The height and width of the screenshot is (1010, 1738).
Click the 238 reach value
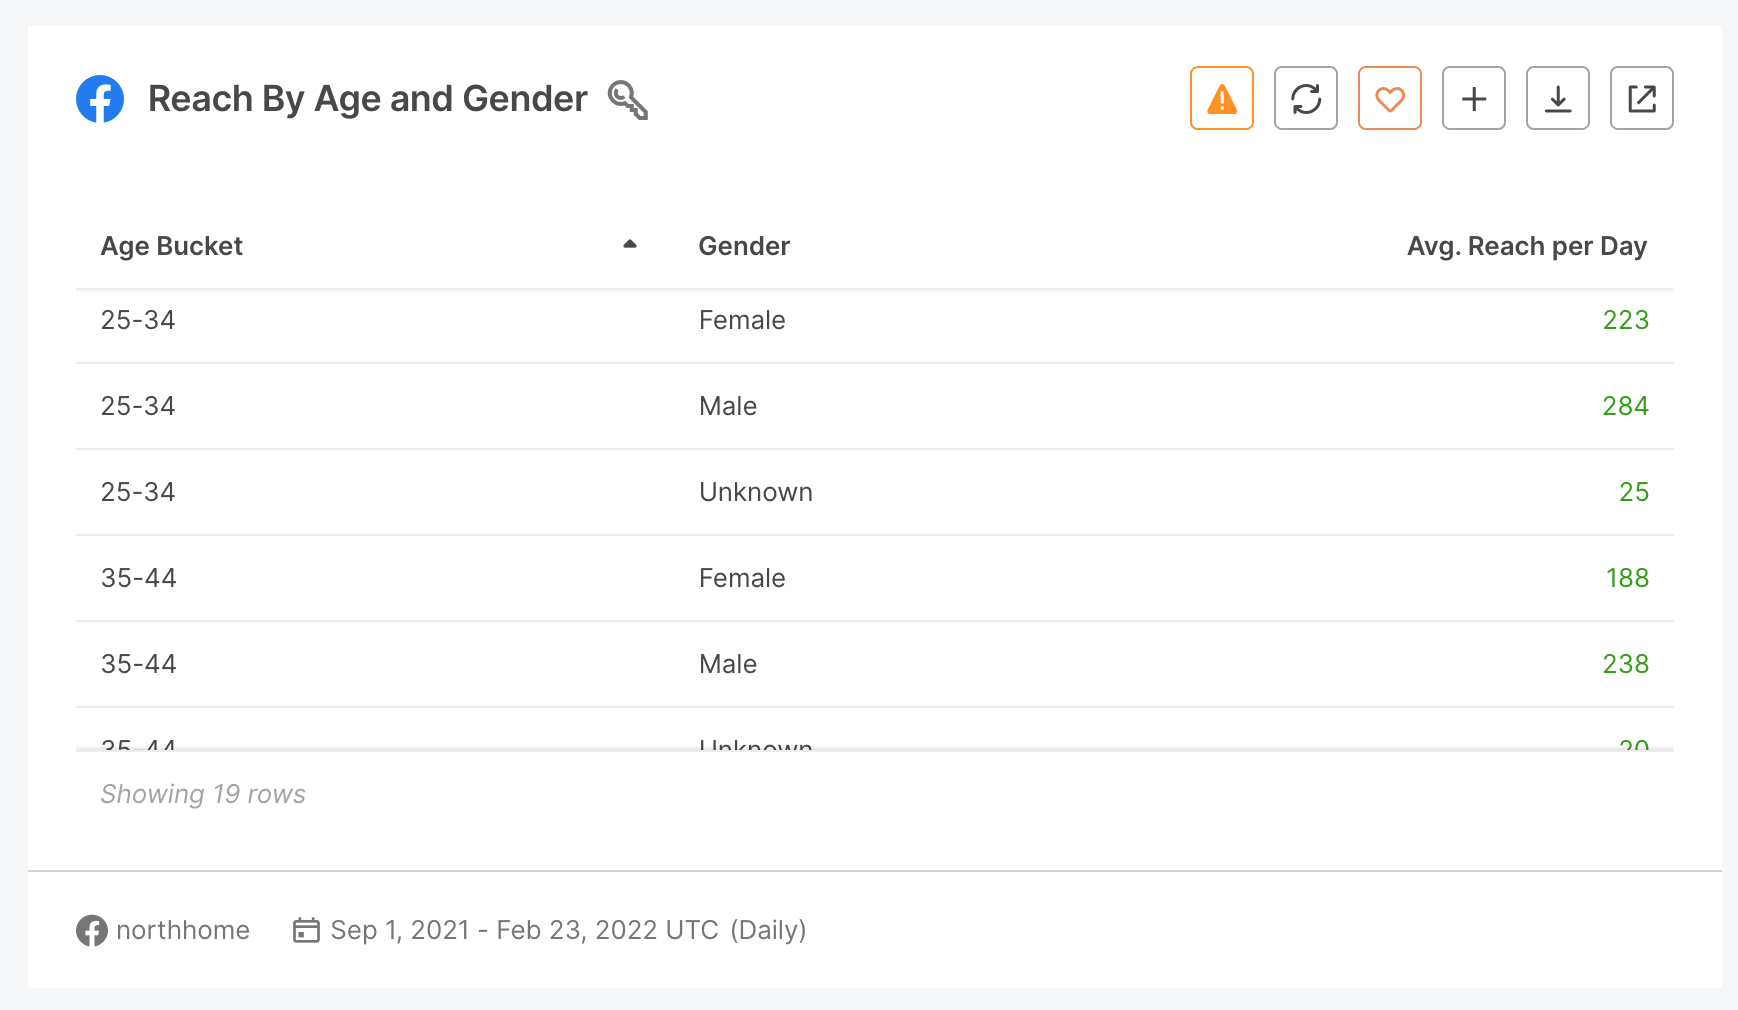(1625, 664)
